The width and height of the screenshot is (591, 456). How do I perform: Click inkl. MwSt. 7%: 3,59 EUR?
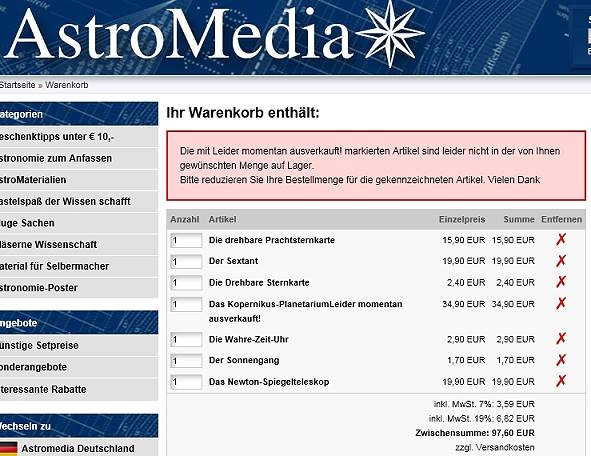click(x=484, y=404)
